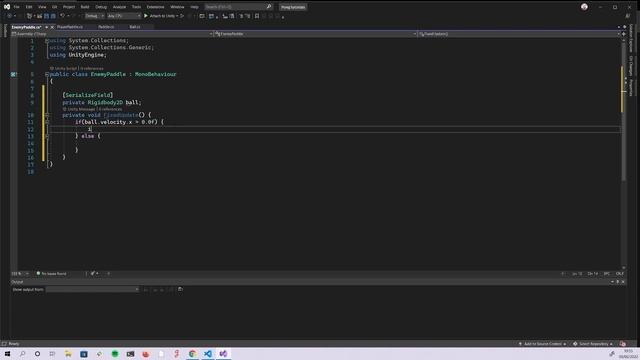Image resolution: width=640 pixels, height=360 pixels.
Task: Open the Debug configuration dropdown
Action: click(x=94, y=16)
